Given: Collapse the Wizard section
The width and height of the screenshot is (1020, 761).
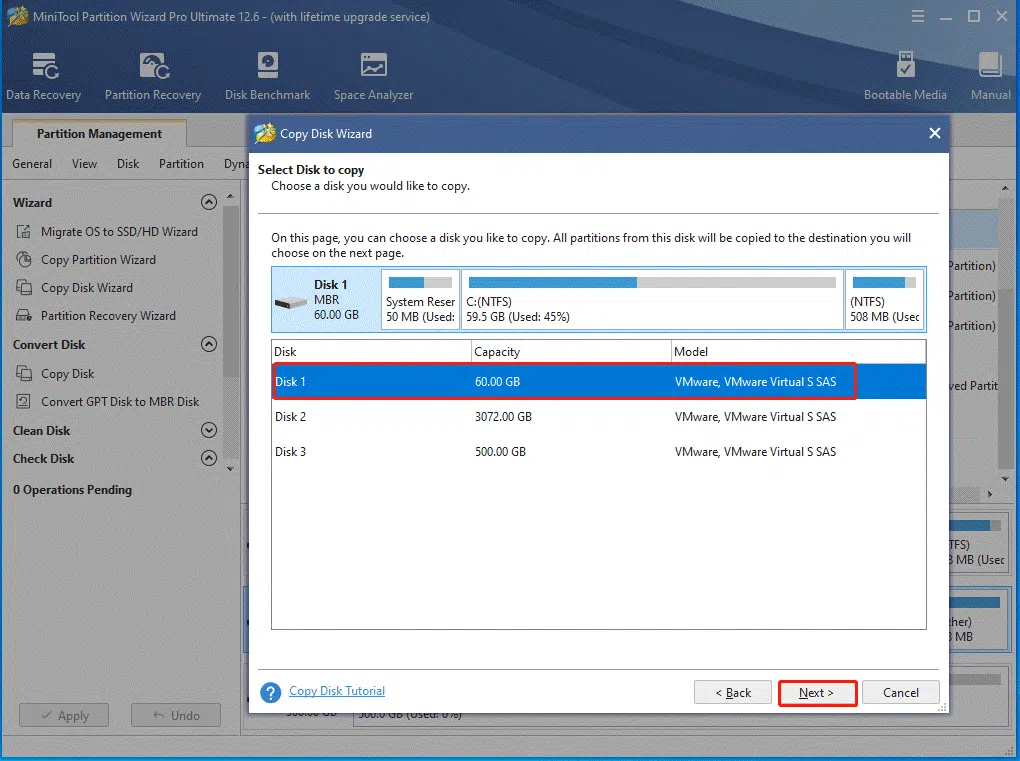Looking at the screenshot, I should click(209, 201).
